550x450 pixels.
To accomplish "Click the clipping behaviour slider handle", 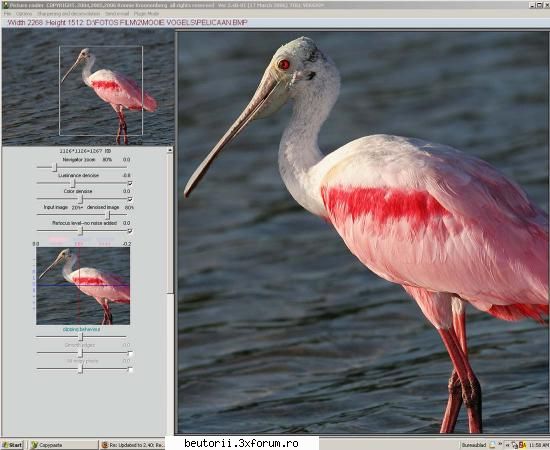I will pyautogui.click(x=81, y=337).
